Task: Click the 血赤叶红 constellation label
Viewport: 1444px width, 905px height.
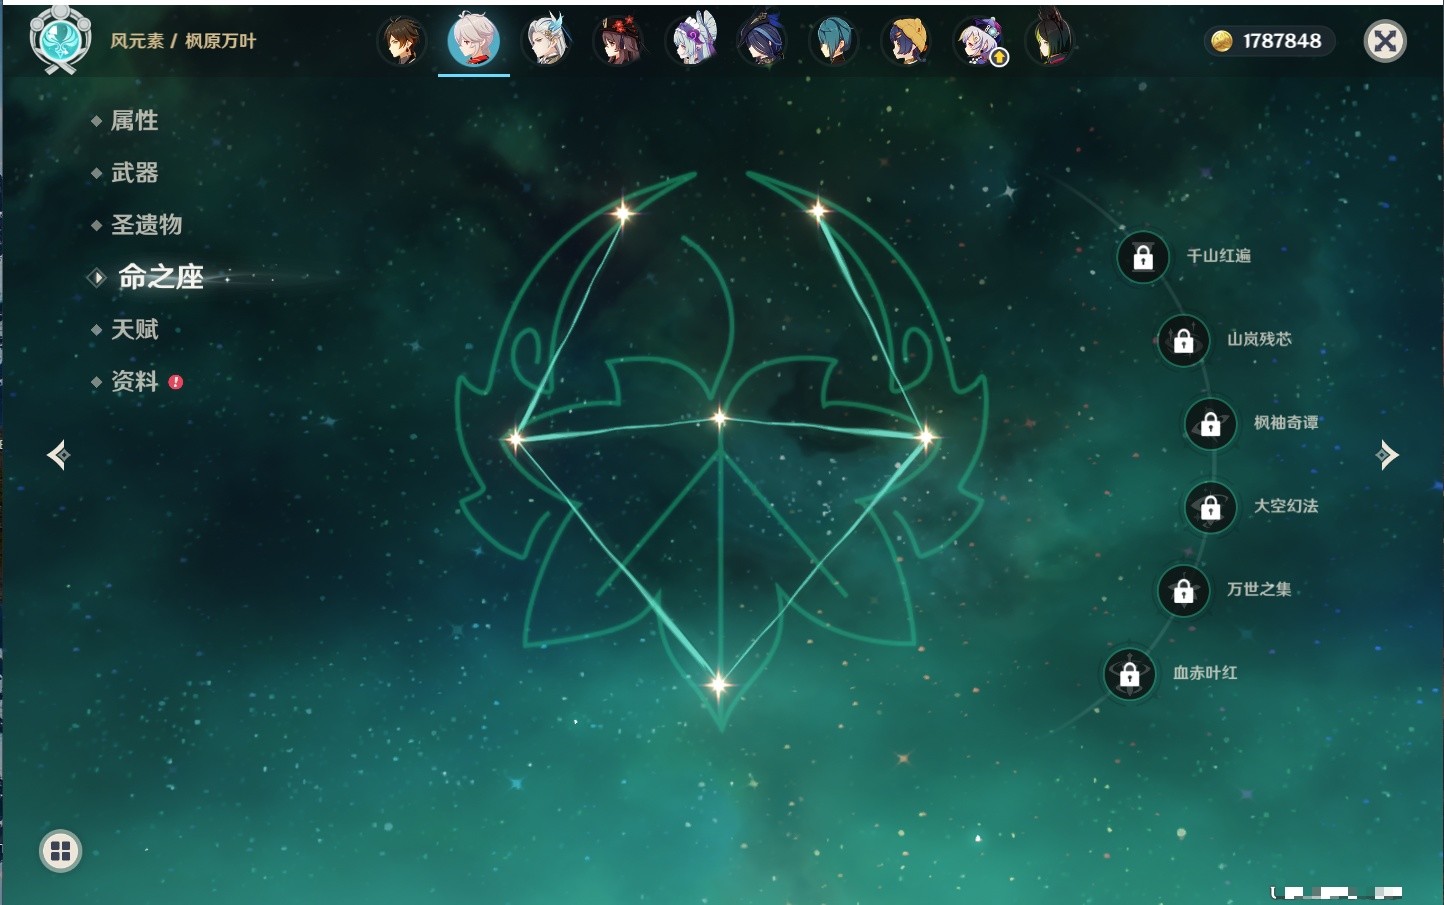Action: 1205,673
